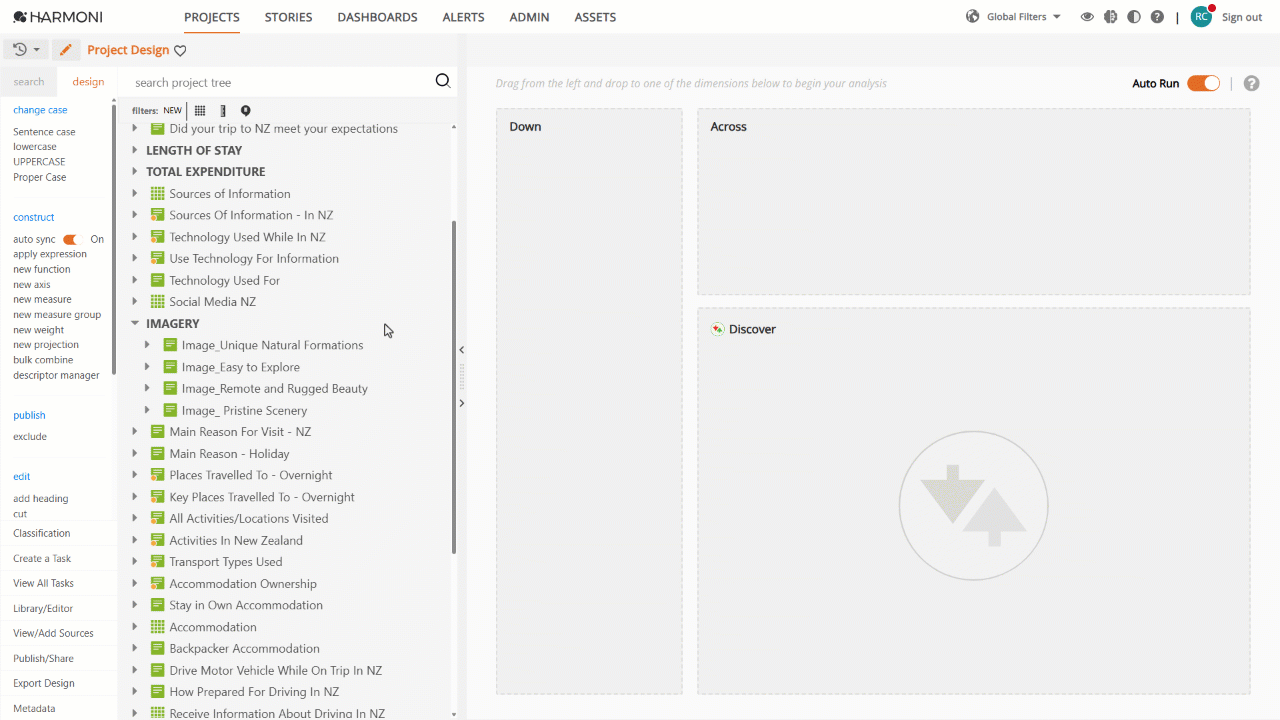Favorite the project with heart icon
Screen dimensions: 1280x720
click(x=180, y=51)
